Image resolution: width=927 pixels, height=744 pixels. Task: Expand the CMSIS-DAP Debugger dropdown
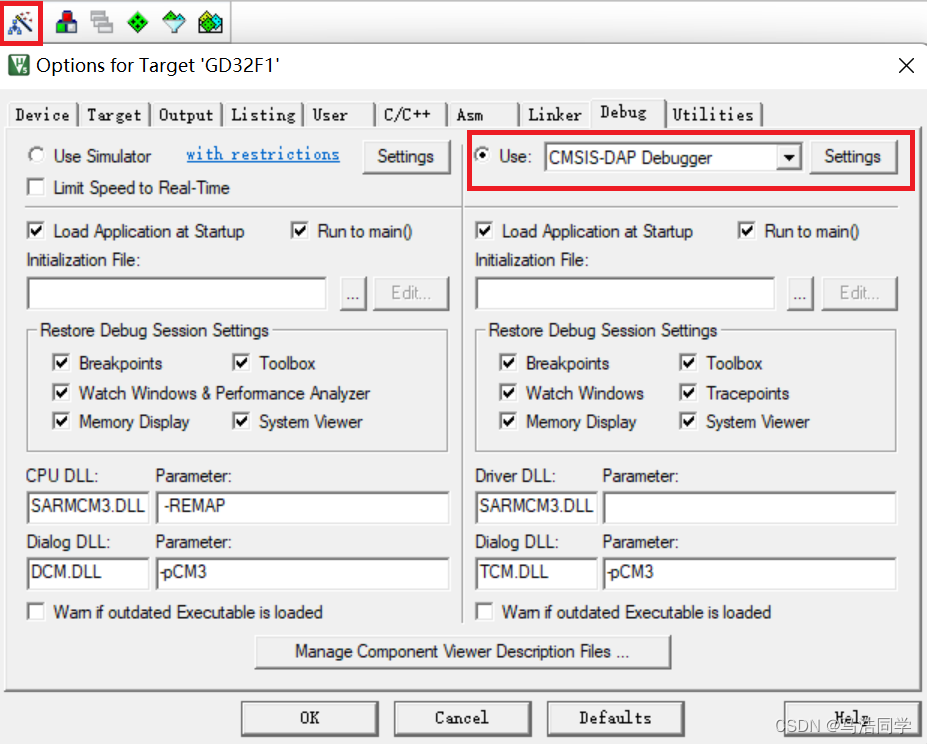pos(789,158)
